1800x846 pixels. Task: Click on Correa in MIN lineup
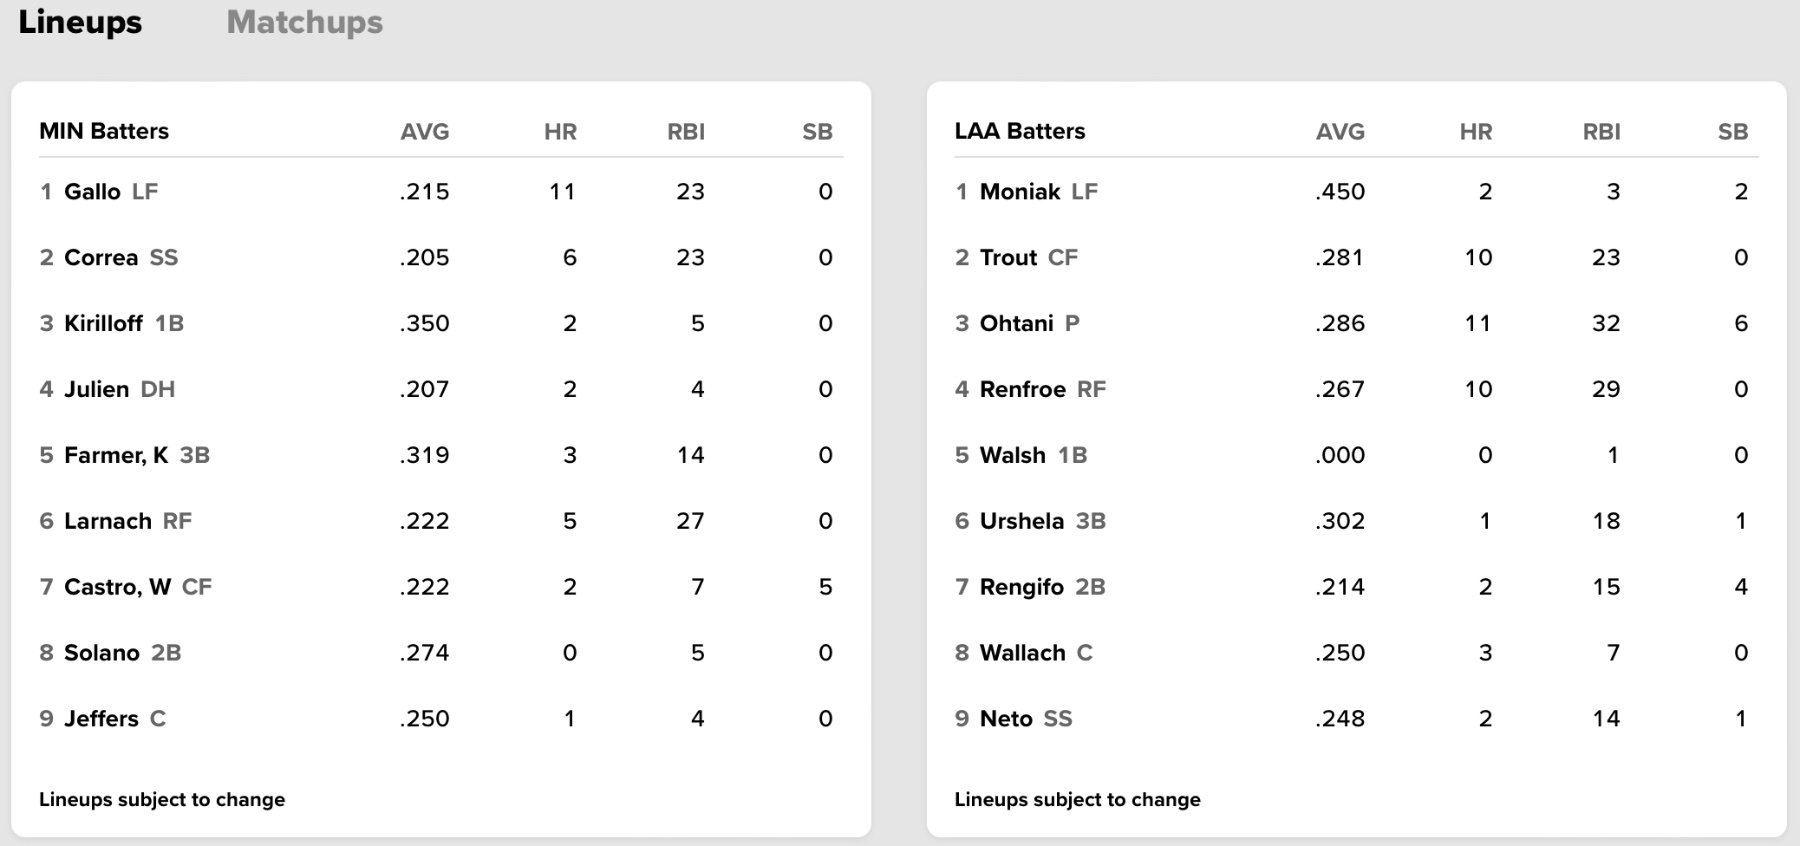pos(101,257)
